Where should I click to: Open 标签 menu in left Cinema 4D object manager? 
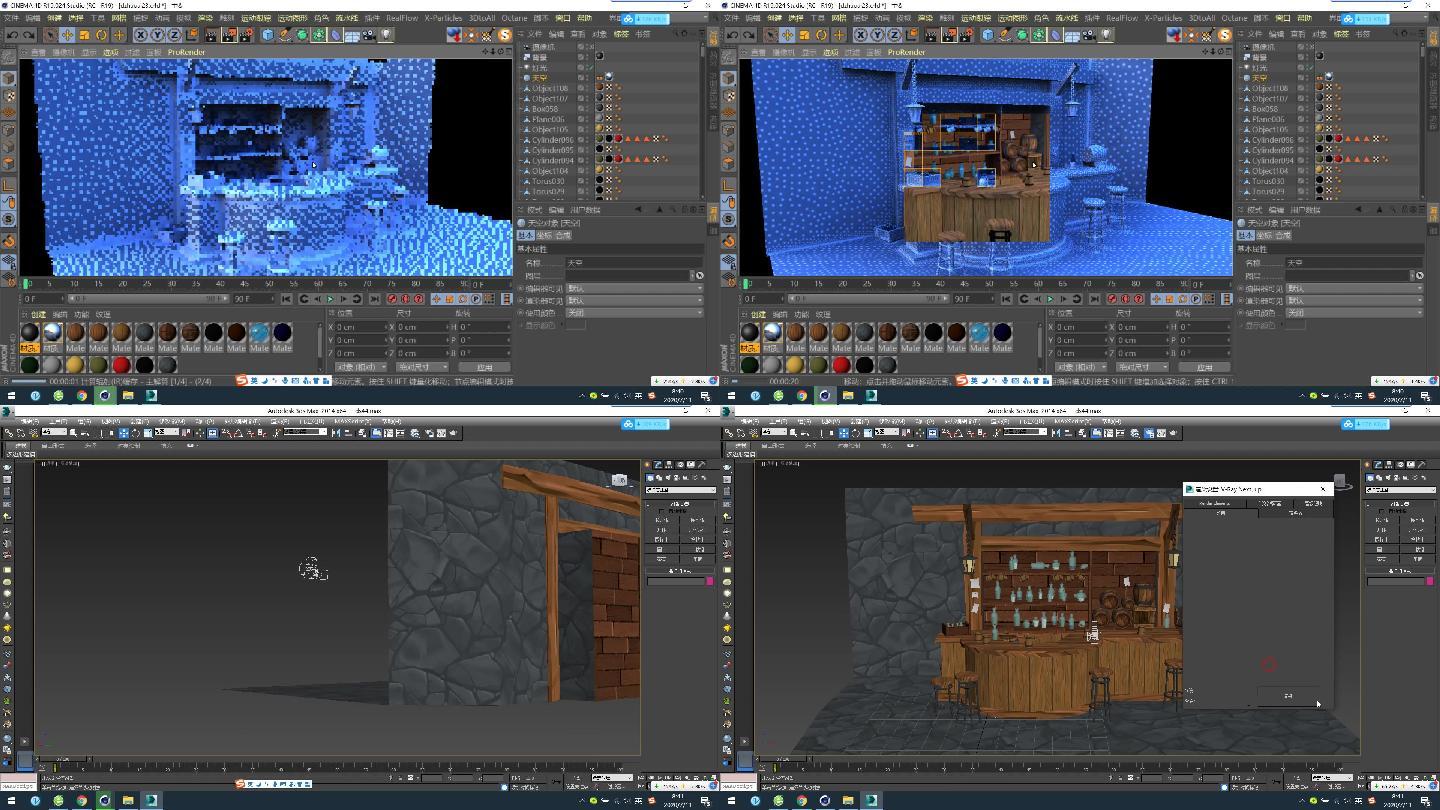pos(621,33)
